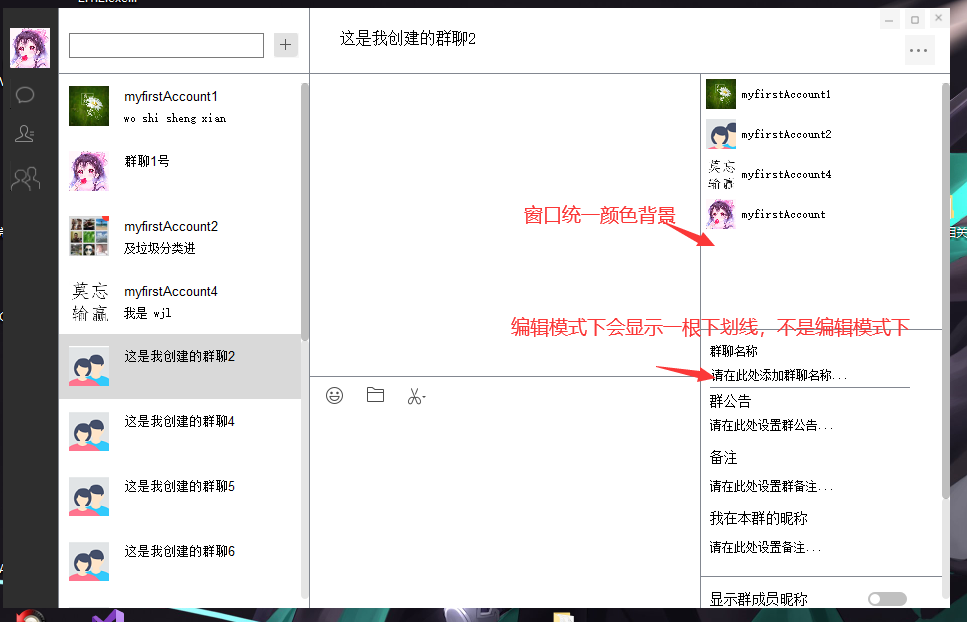Open the three-dots more options button
The width and height of the screenshot is (967, 622).
pos(918,51)
